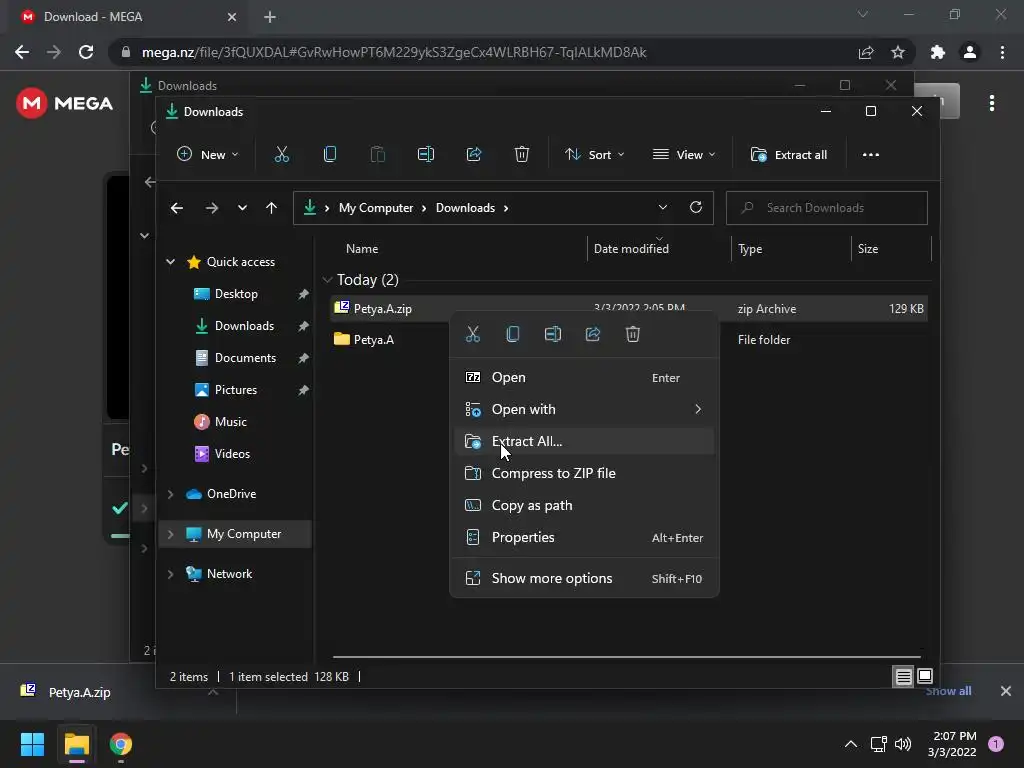This screenshot has width=1024, height=768.
Task: Open MEGA page three-dot options menu
Action: [x=992, y=103]
